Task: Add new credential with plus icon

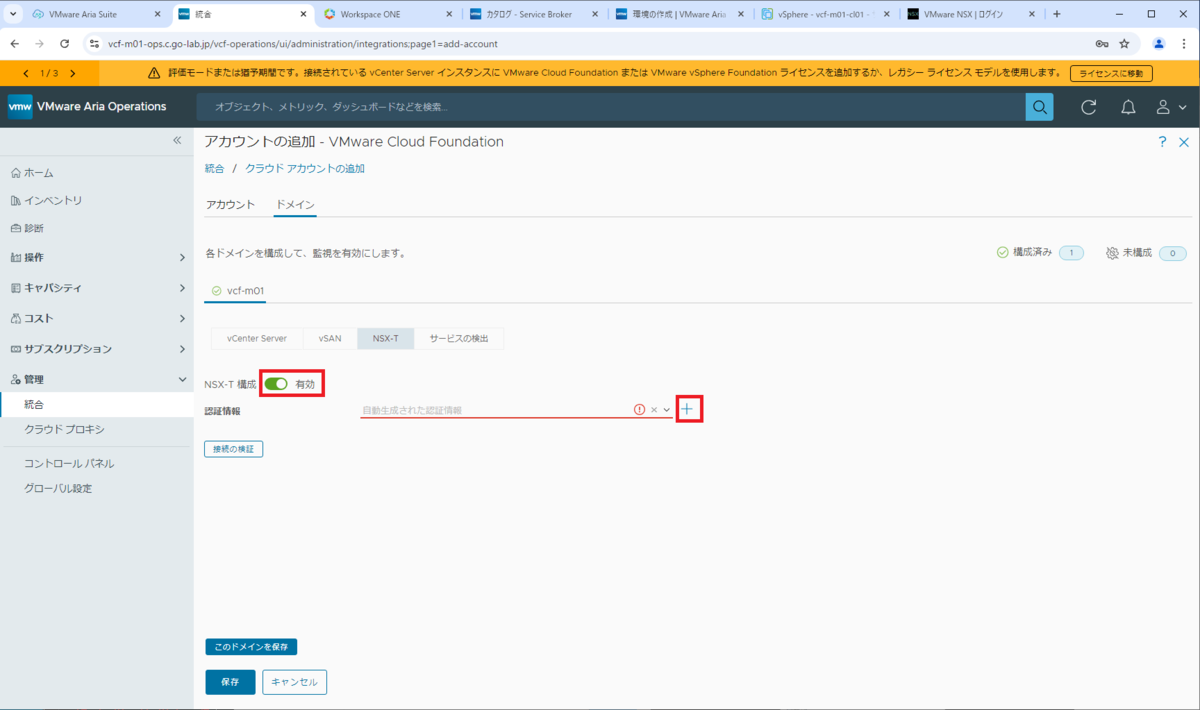Action: tap(687, 409)
